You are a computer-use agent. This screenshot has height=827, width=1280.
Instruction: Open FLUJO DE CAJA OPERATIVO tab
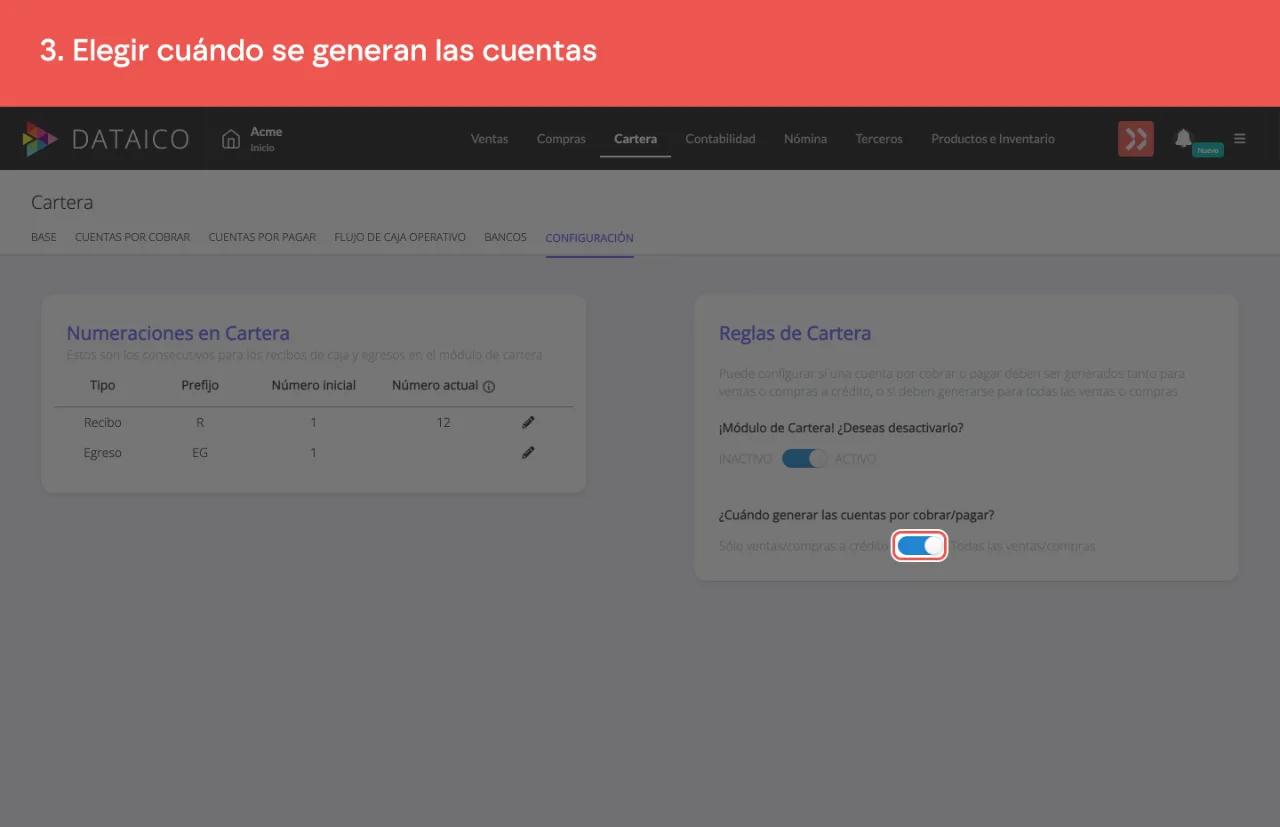tap(400, 238)
